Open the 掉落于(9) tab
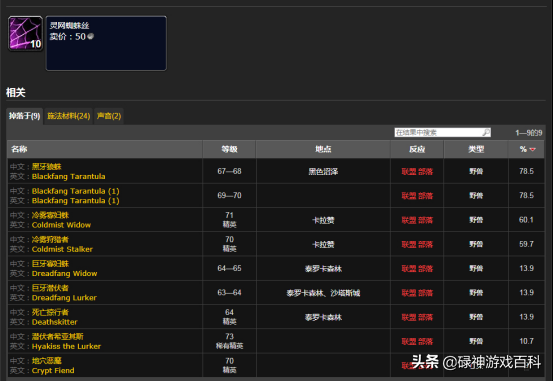Viewport: 553px width, 381px height. point(24,116)
